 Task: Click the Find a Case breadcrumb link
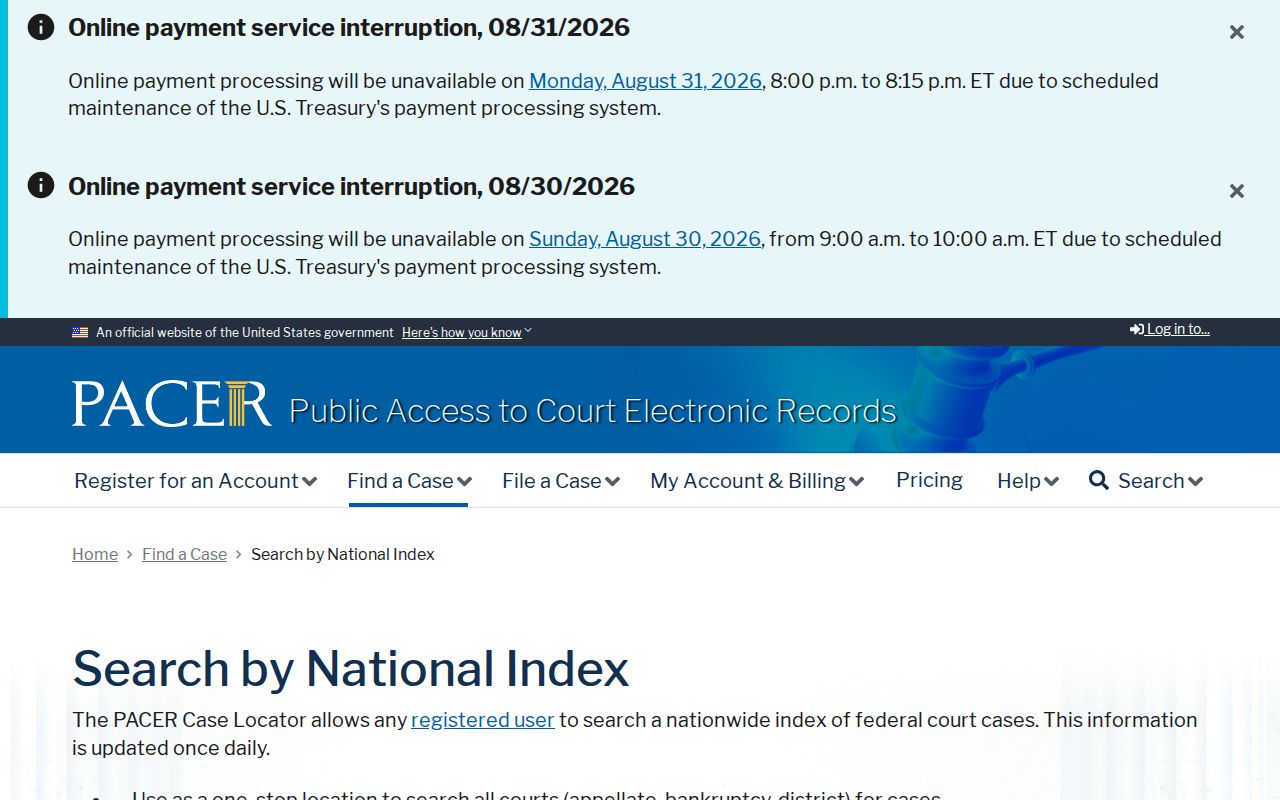click(184, 554)
